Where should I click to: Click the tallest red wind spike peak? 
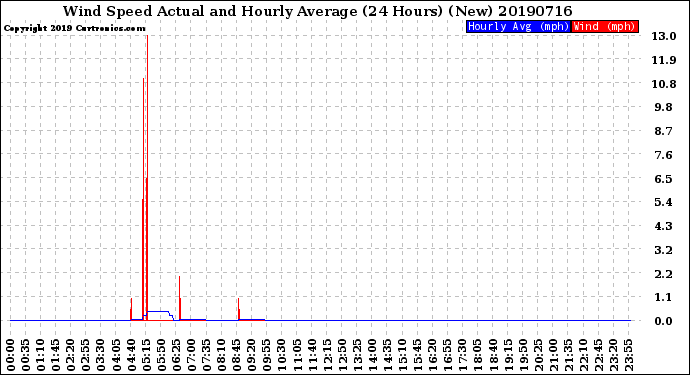147,37
